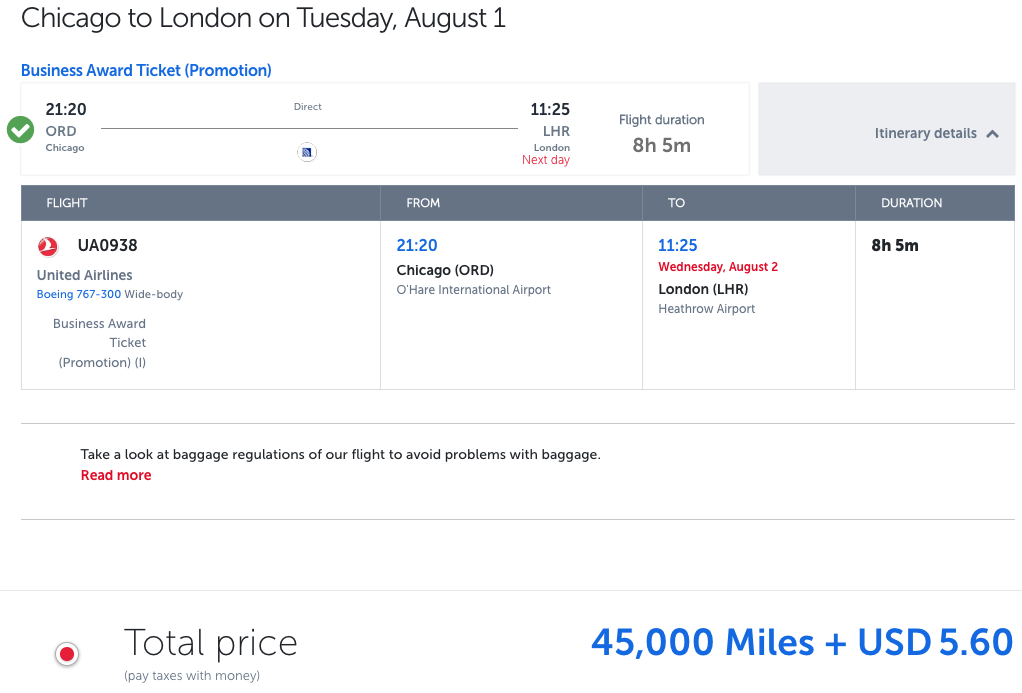The height and width of the screenshot is (693, 1022).
Task: Click the Itinerary details header button
Action: coord(928,132)
